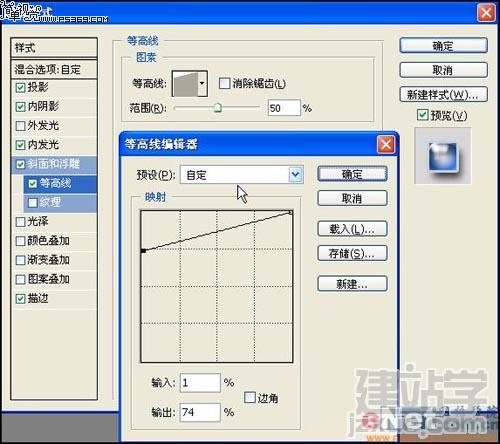
Task: Click the style preview thumbnail
Action: tap(443, 156)
